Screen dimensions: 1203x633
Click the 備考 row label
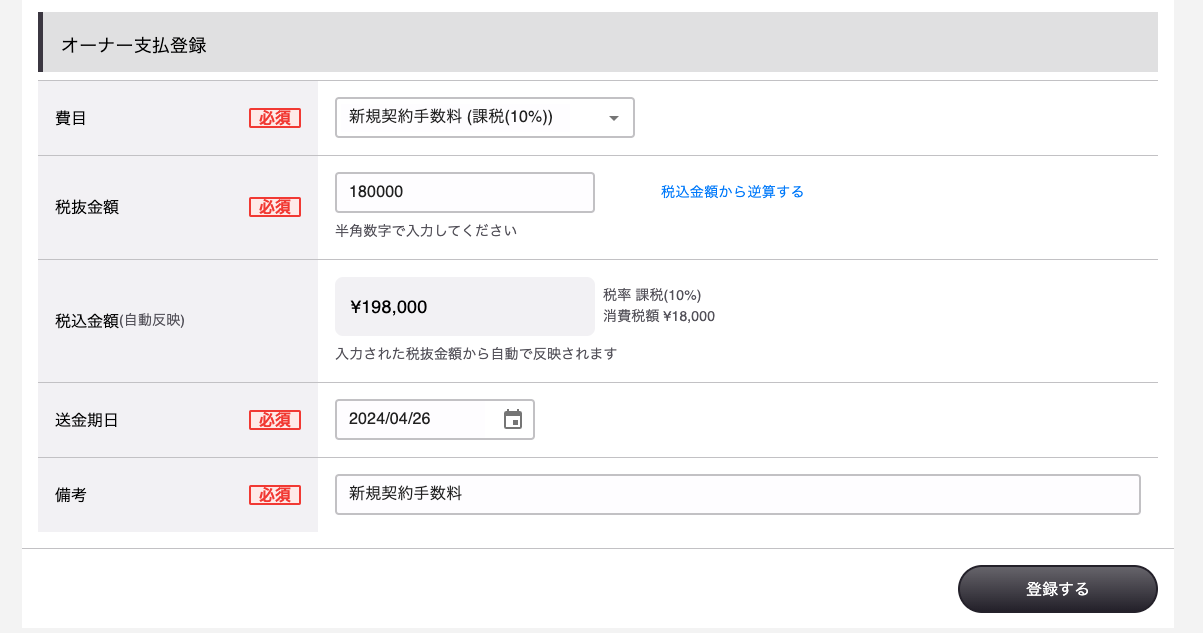71,495
